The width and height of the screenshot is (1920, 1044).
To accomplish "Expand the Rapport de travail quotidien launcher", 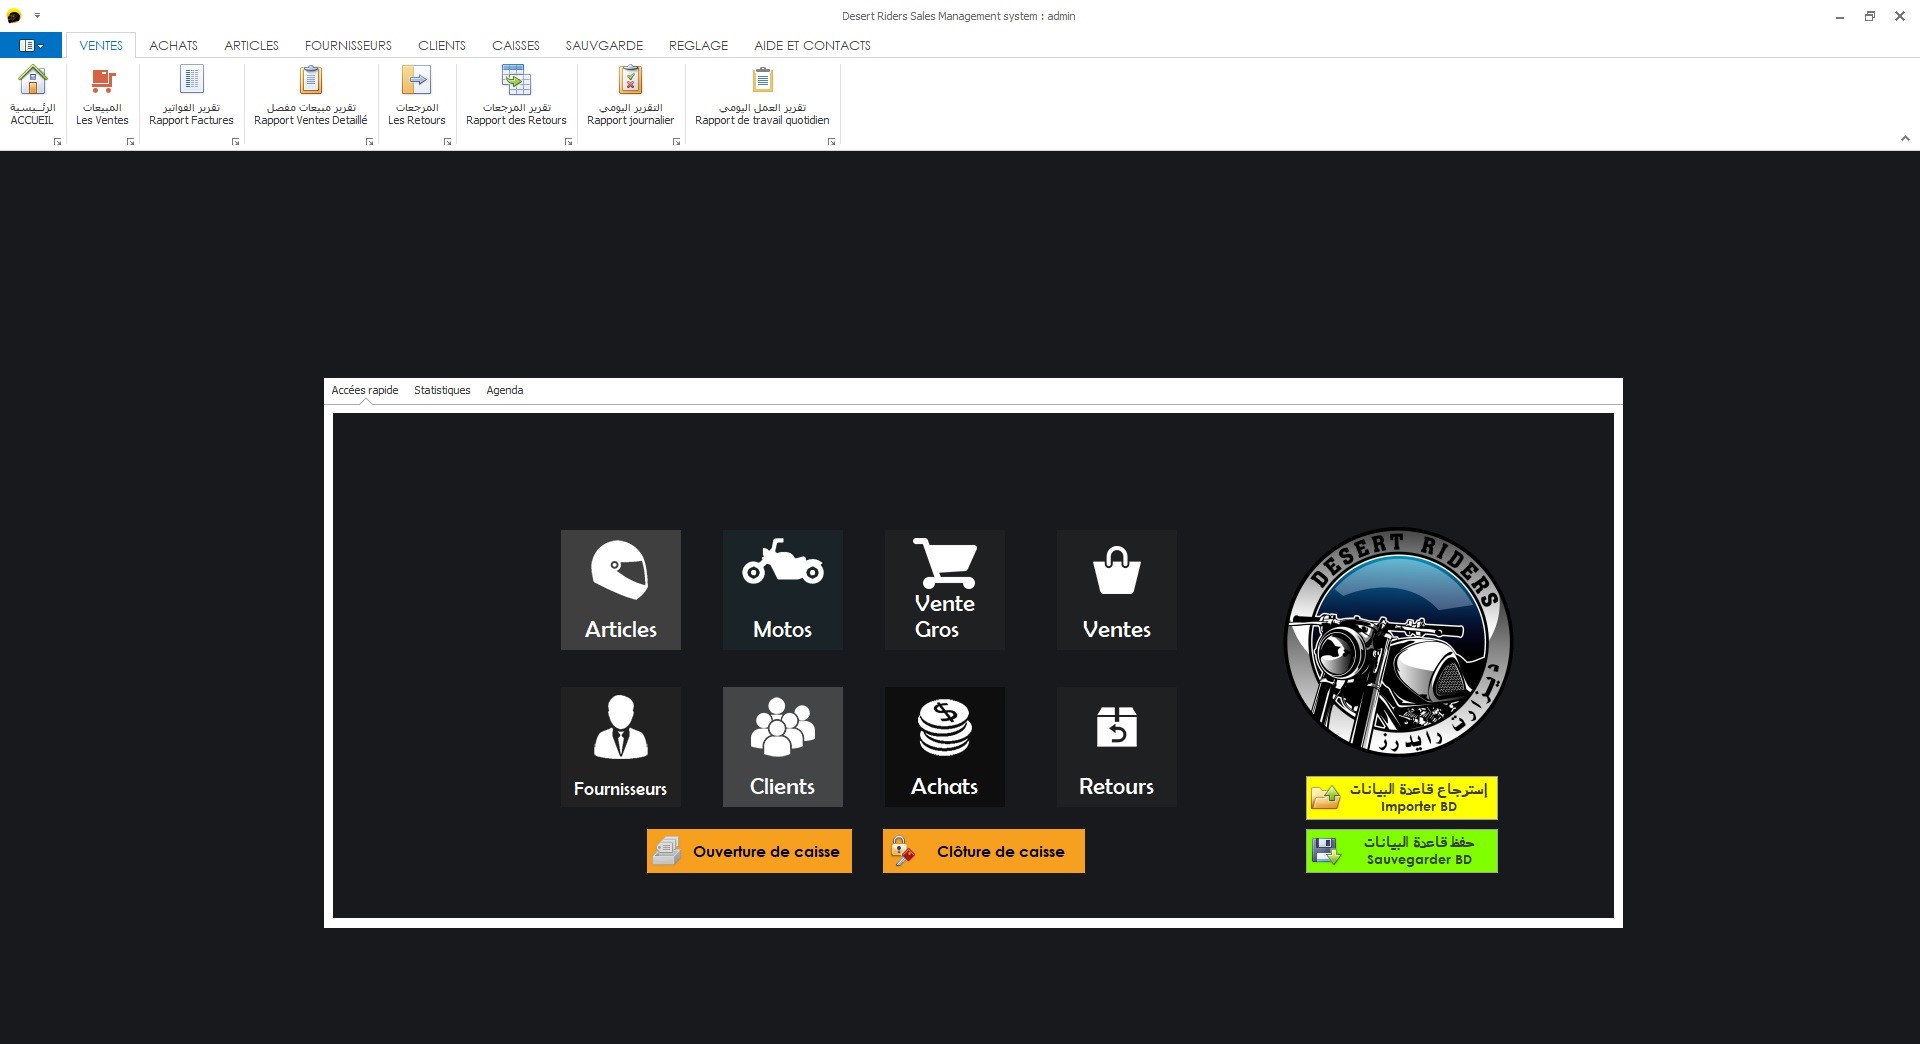I will [832, 142].
